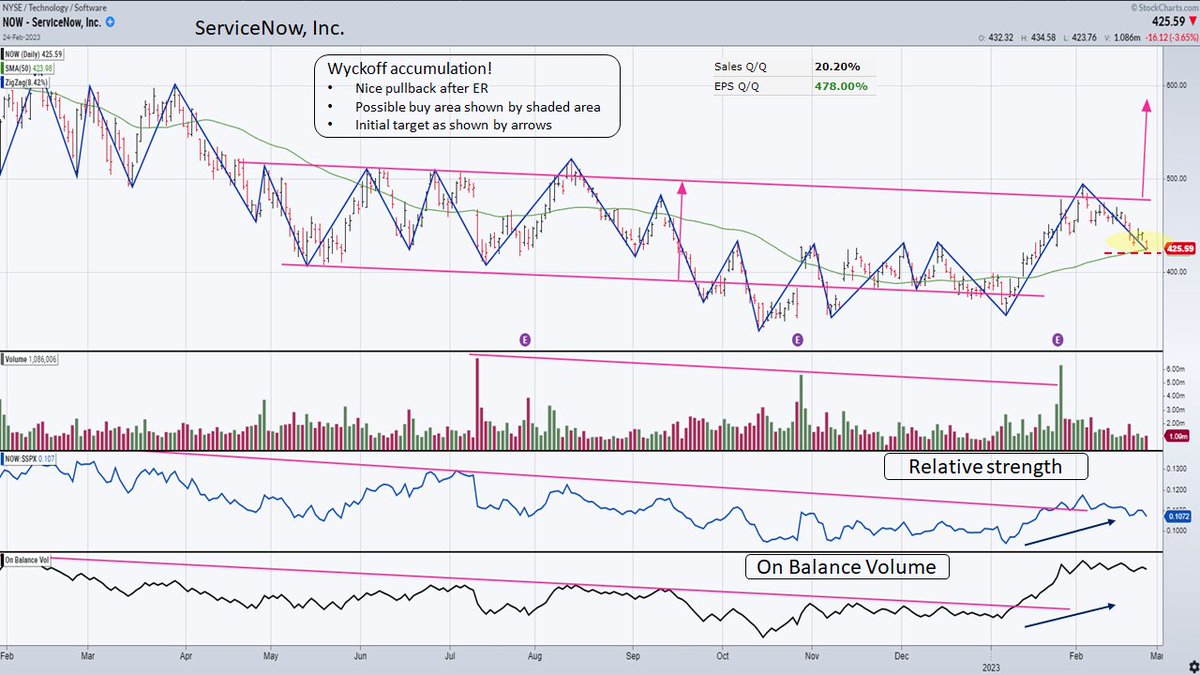1200x675 pixels.
Task: Click the blue plus icon beside ServiceNow ticker
Action: [110, 21]
